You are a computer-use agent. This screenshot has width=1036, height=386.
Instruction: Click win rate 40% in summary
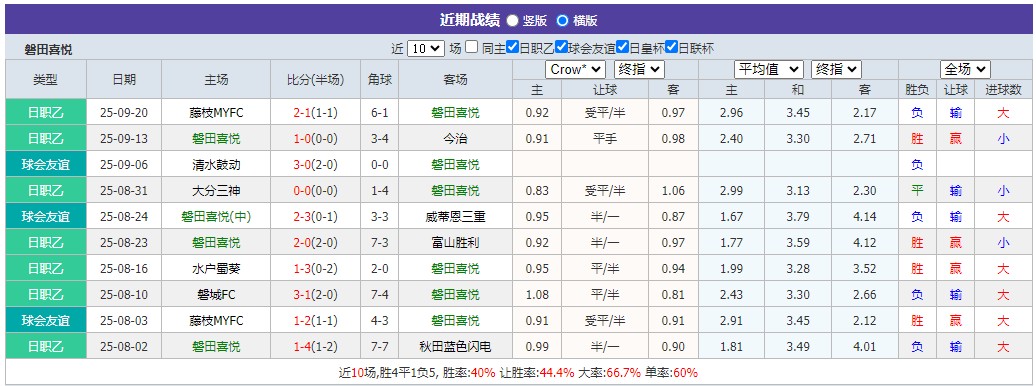[x=483, y=373]
